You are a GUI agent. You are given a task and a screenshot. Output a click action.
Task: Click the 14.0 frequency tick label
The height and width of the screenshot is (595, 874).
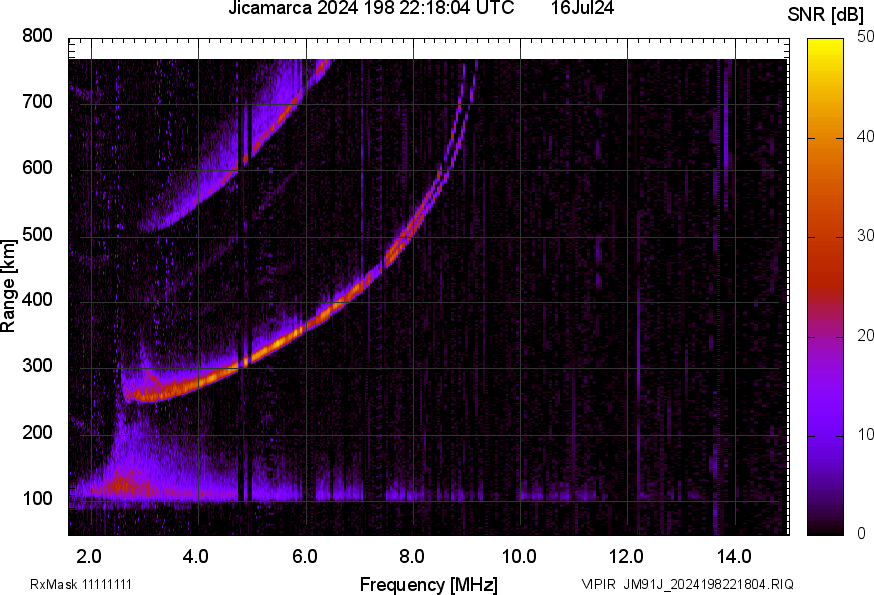click(x=733, y=556)
